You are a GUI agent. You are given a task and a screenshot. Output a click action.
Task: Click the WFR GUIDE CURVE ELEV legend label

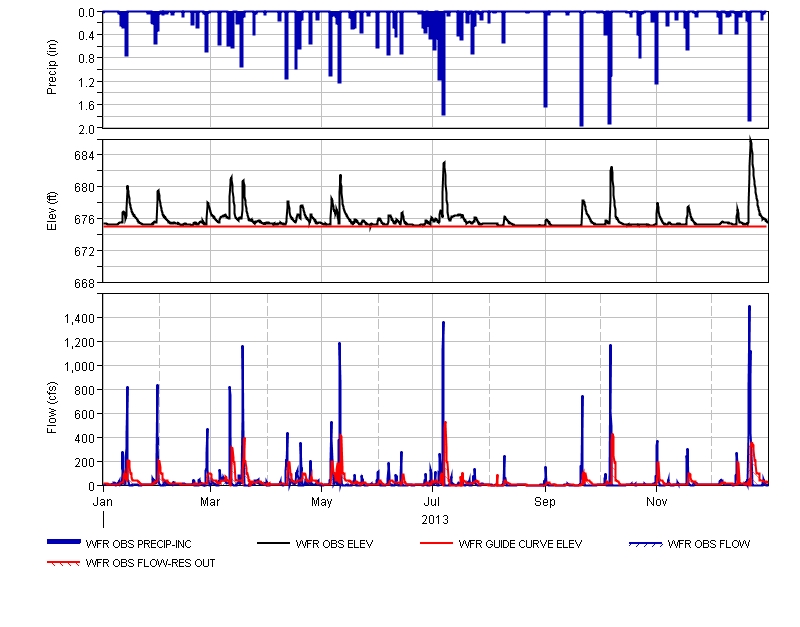pos(520,544)
